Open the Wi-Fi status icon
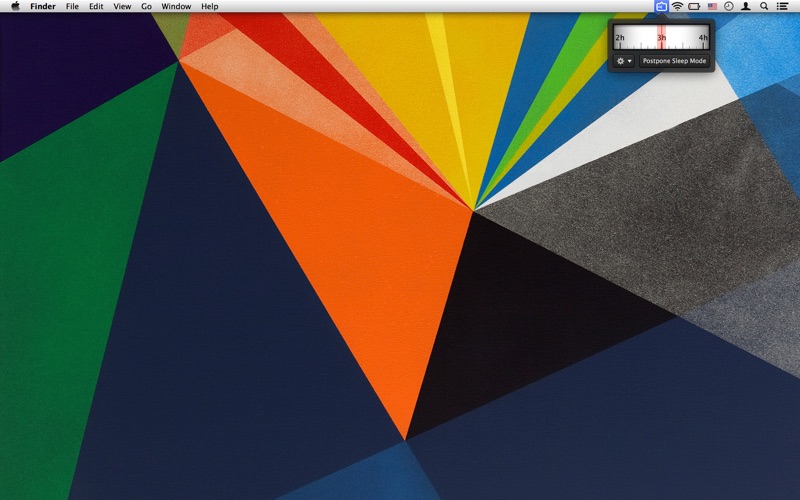 point(677,6)
